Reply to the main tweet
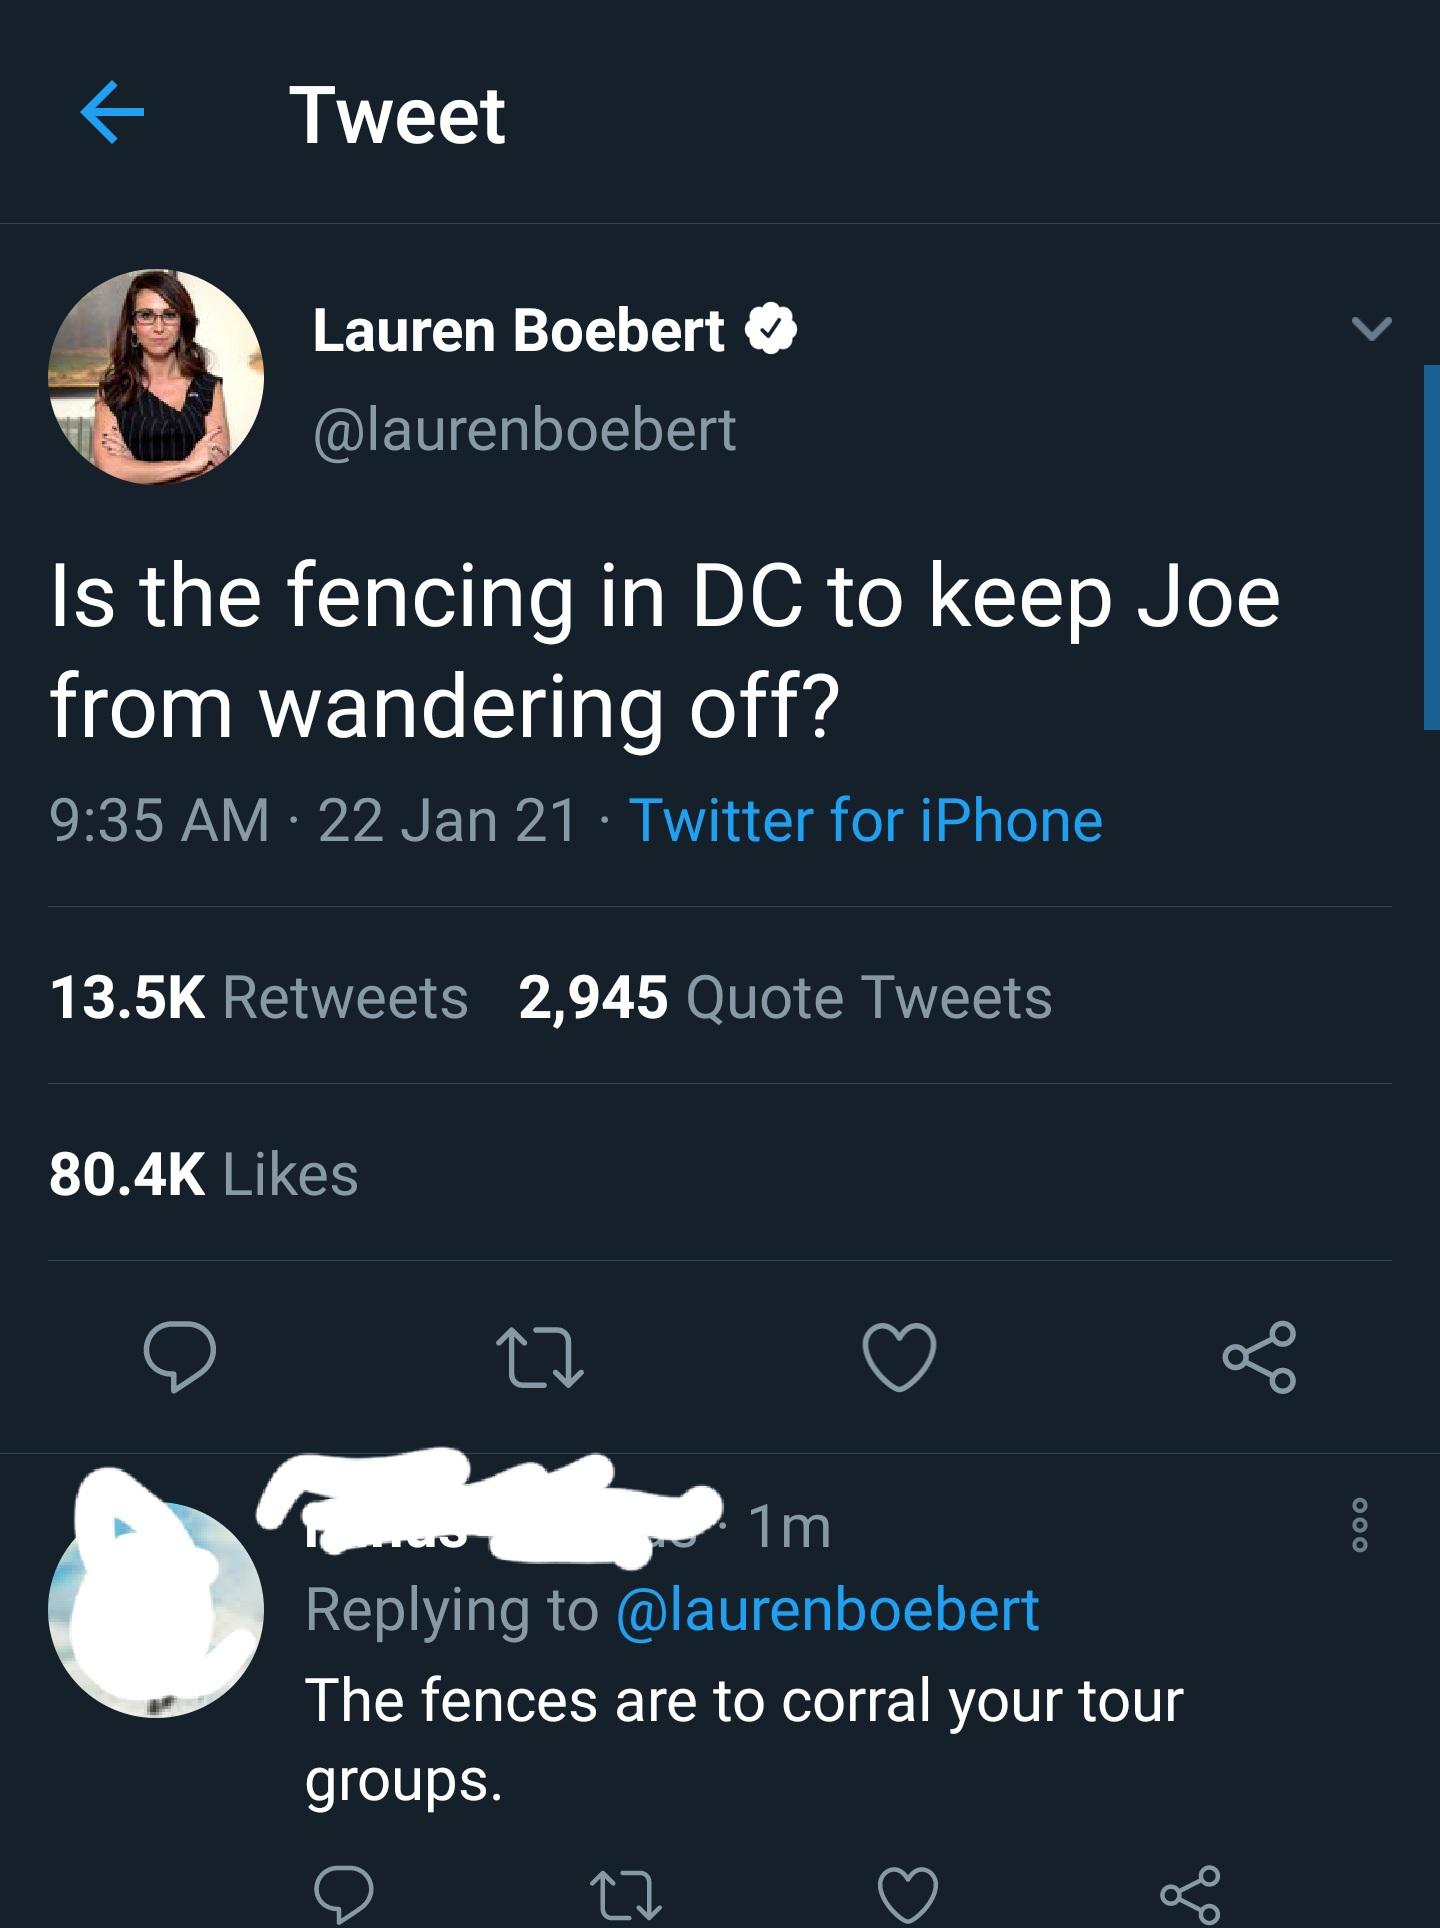Viewport: 1440px width, 1928px height. (180, 1357)
